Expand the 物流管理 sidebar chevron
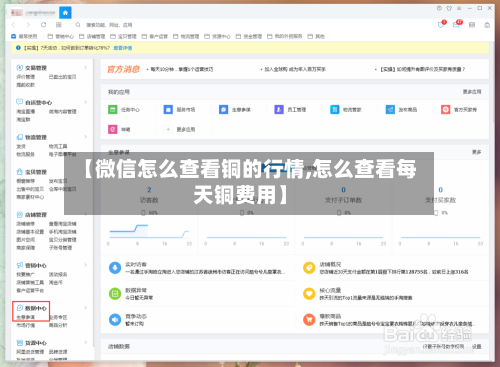Image resolution: width=500 pixels, height=367 pixels. point(86,137)
